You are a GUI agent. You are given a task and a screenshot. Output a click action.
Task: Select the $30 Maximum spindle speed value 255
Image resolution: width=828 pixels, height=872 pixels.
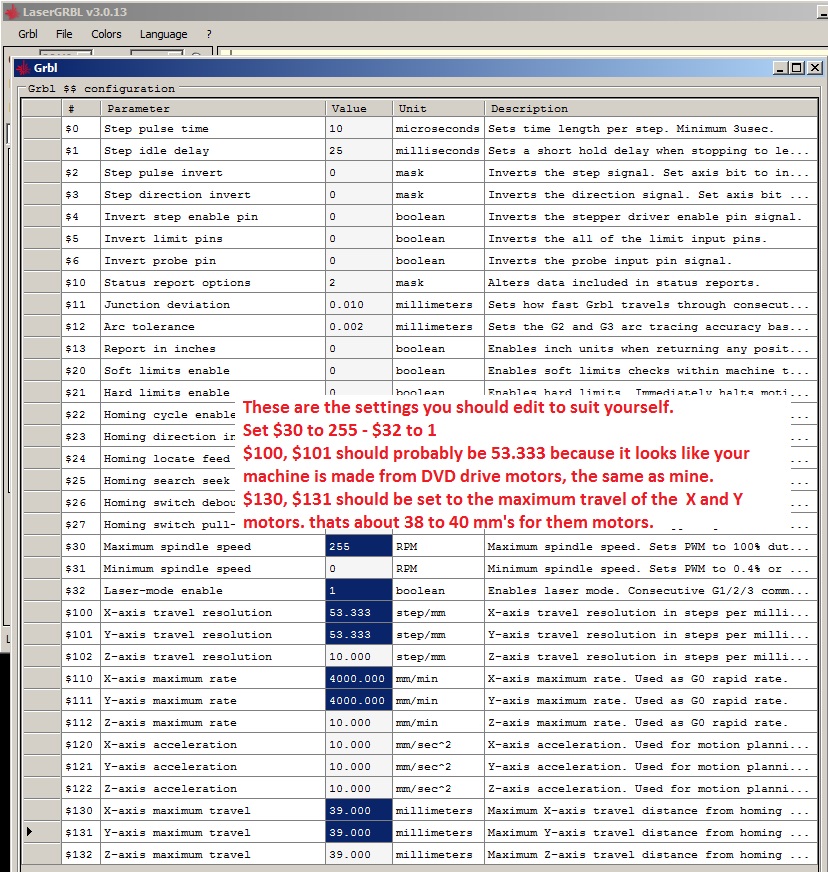point(359,547)
